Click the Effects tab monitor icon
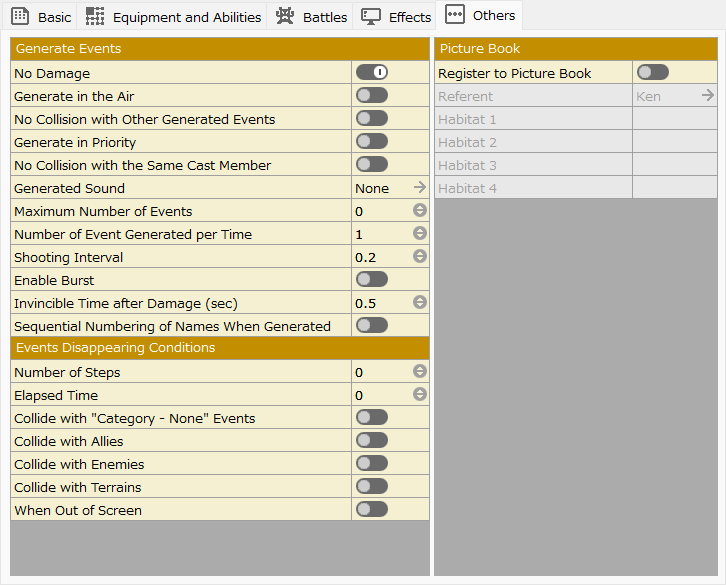 tap(371, 16)
